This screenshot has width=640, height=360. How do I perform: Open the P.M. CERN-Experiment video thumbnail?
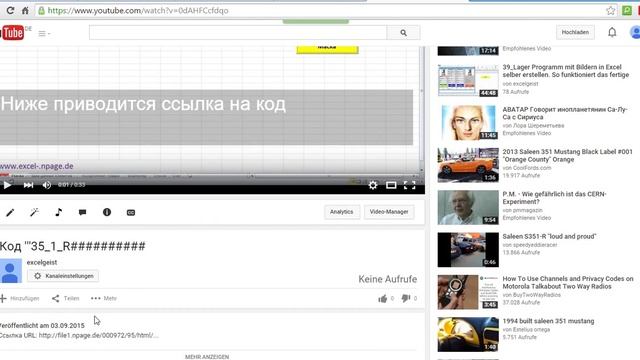468,207
